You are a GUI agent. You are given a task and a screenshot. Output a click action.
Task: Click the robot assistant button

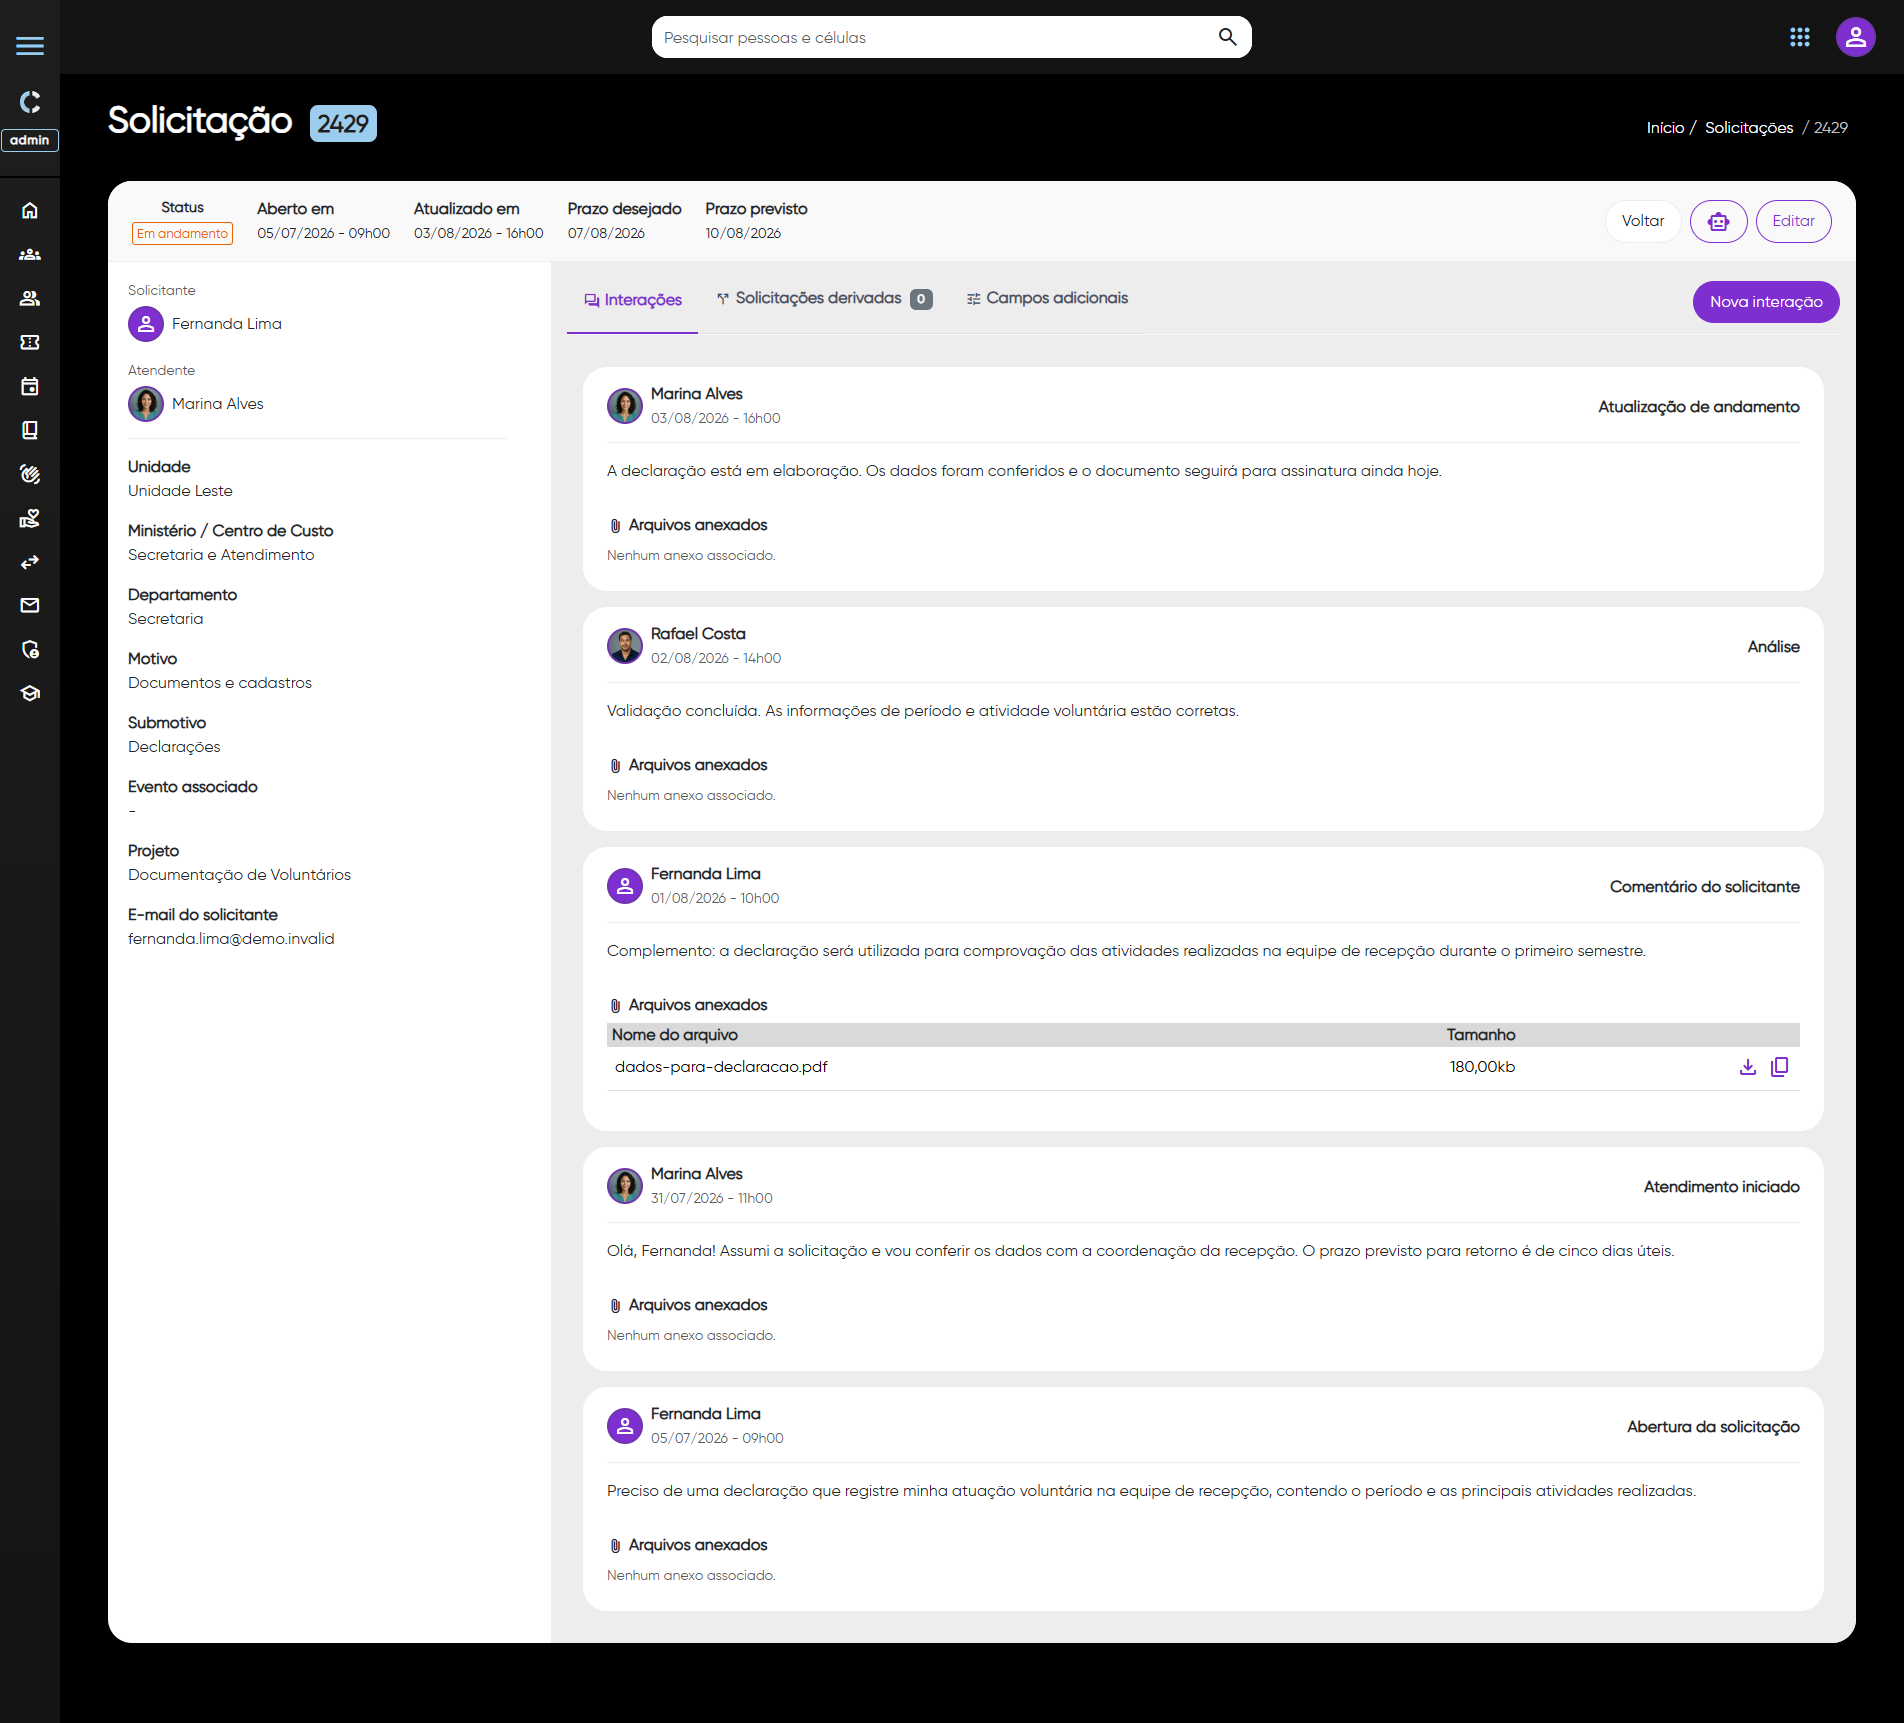(1718, 221)
